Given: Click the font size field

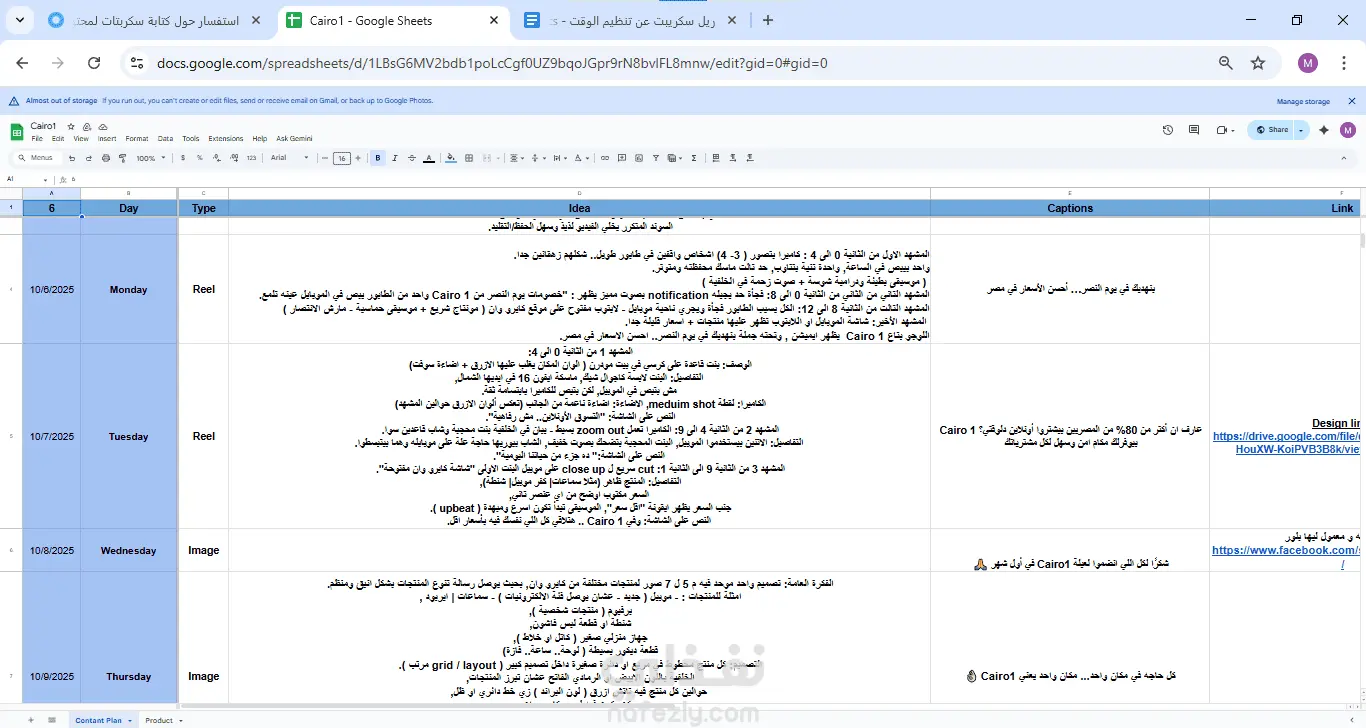Looking at the screenshot, I should click(342, 158).
